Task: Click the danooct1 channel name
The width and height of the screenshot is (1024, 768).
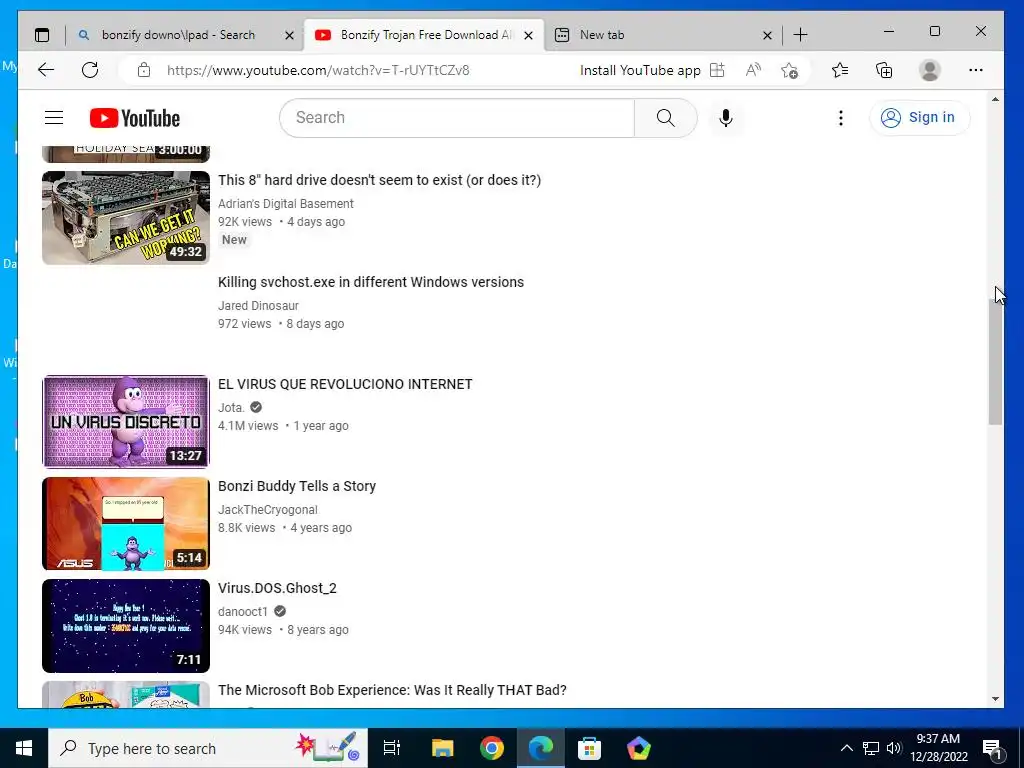Action: tap(243, 611)
